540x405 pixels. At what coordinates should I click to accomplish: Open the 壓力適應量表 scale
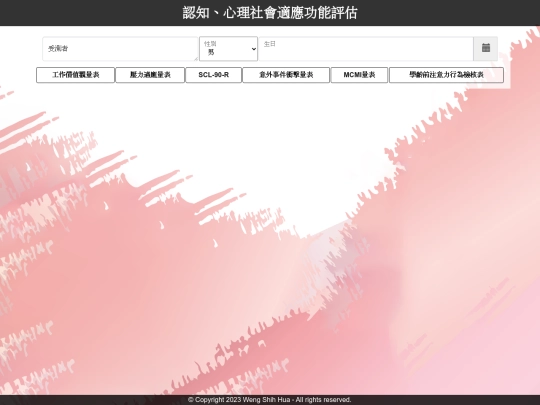[150, 75]
